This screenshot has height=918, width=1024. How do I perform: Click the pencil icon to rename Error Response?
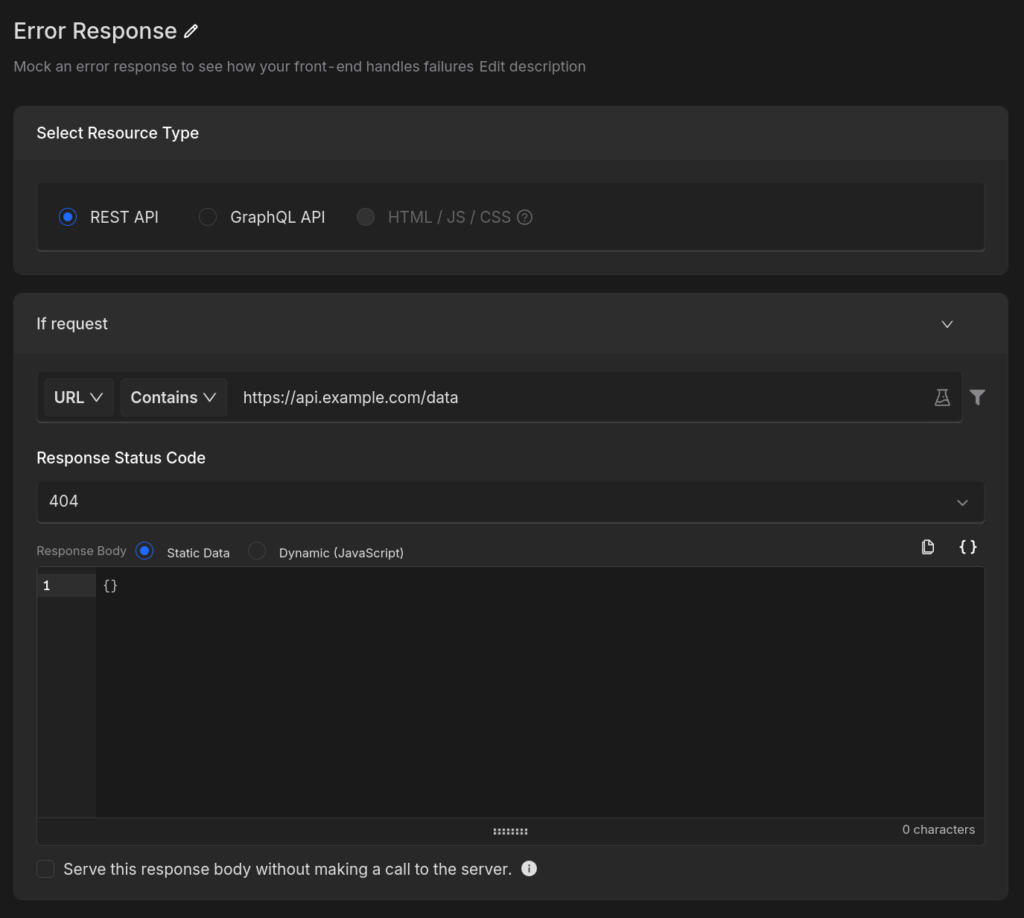tap(191, 31)
